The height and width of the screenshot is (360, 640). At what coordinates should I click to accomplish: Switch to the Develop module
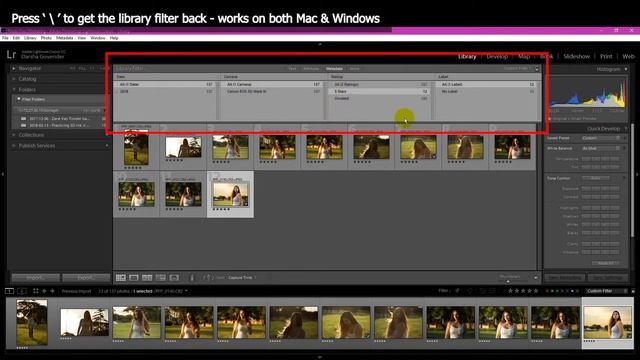[x=497, y=56]
